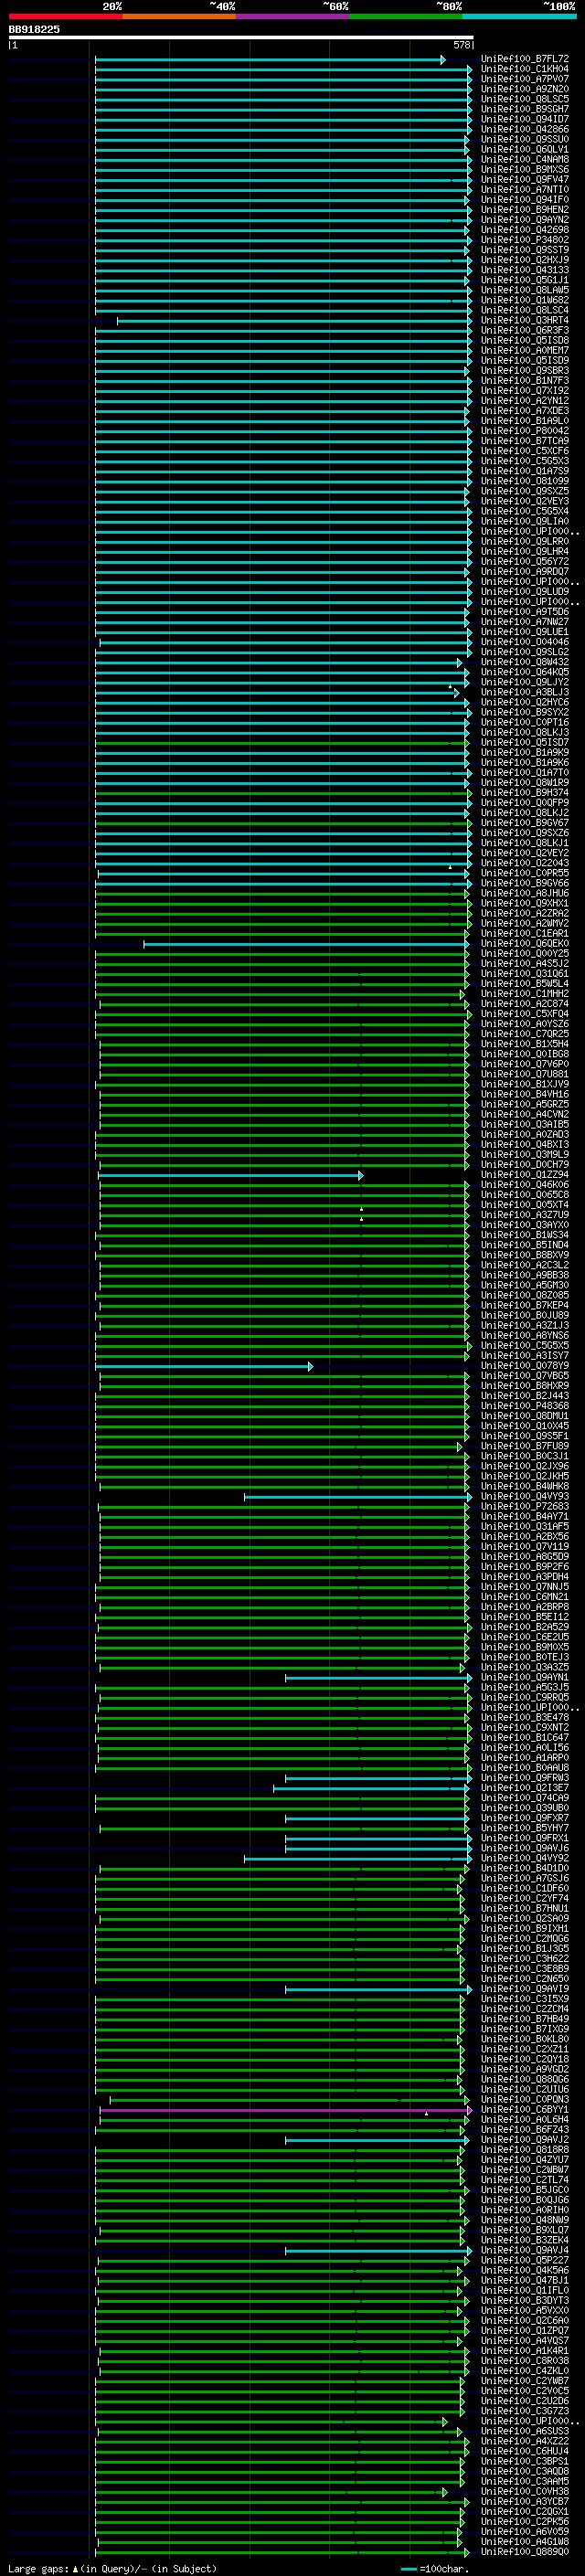Select the UniRef100_P48368 label
This screenshot has width=585, height=2576.
(525, 1406)
